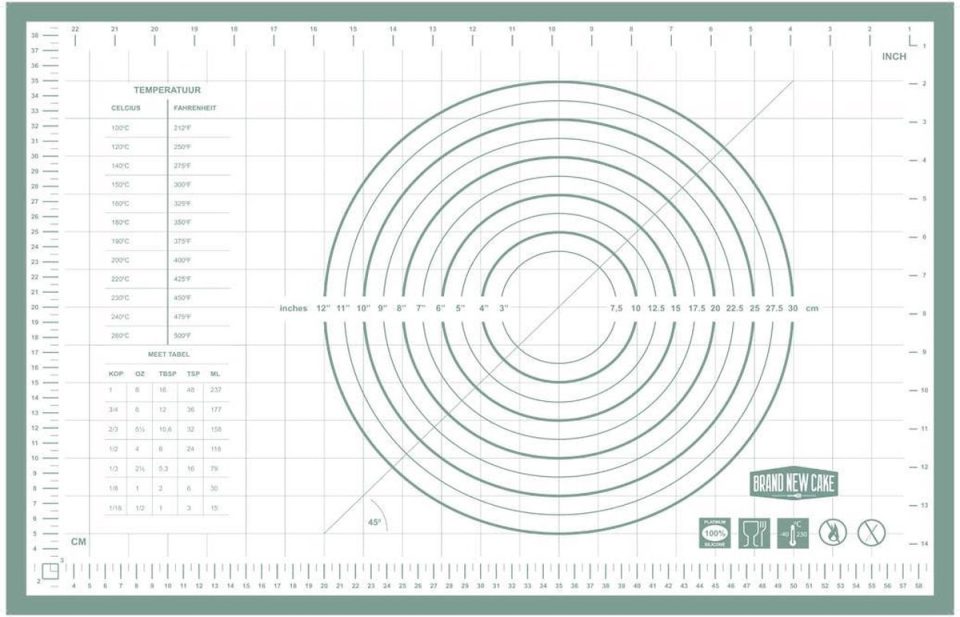The image size is (960, 617).
Task: Click the INCH ruler label
Action: point(894,56)
